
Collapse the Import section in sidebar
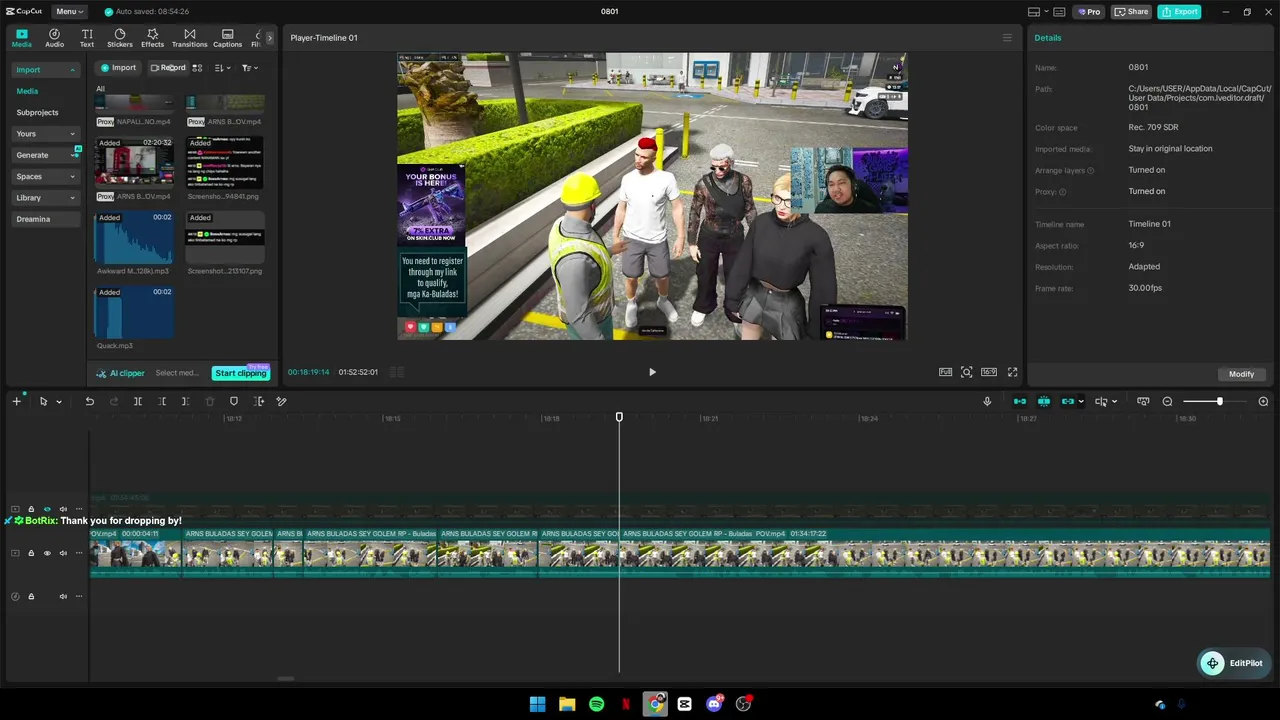coord(72,70)
